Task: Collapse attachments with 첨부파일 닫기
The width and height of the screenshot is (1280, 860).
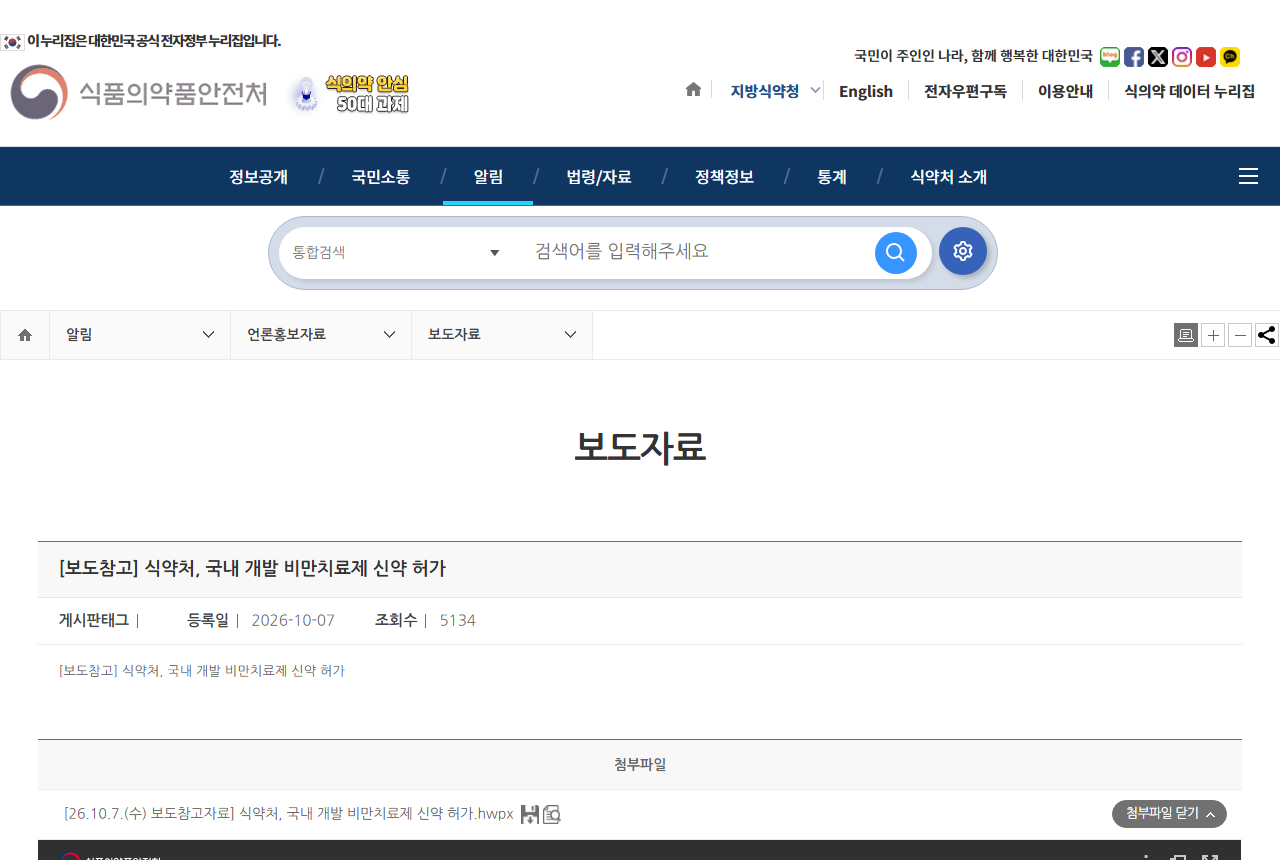Action: tap(1169, 814)
